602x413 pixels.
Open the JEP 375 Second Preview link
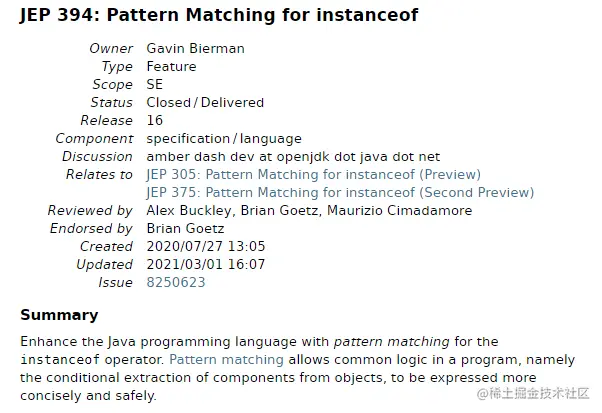click(x=340, y=193)
